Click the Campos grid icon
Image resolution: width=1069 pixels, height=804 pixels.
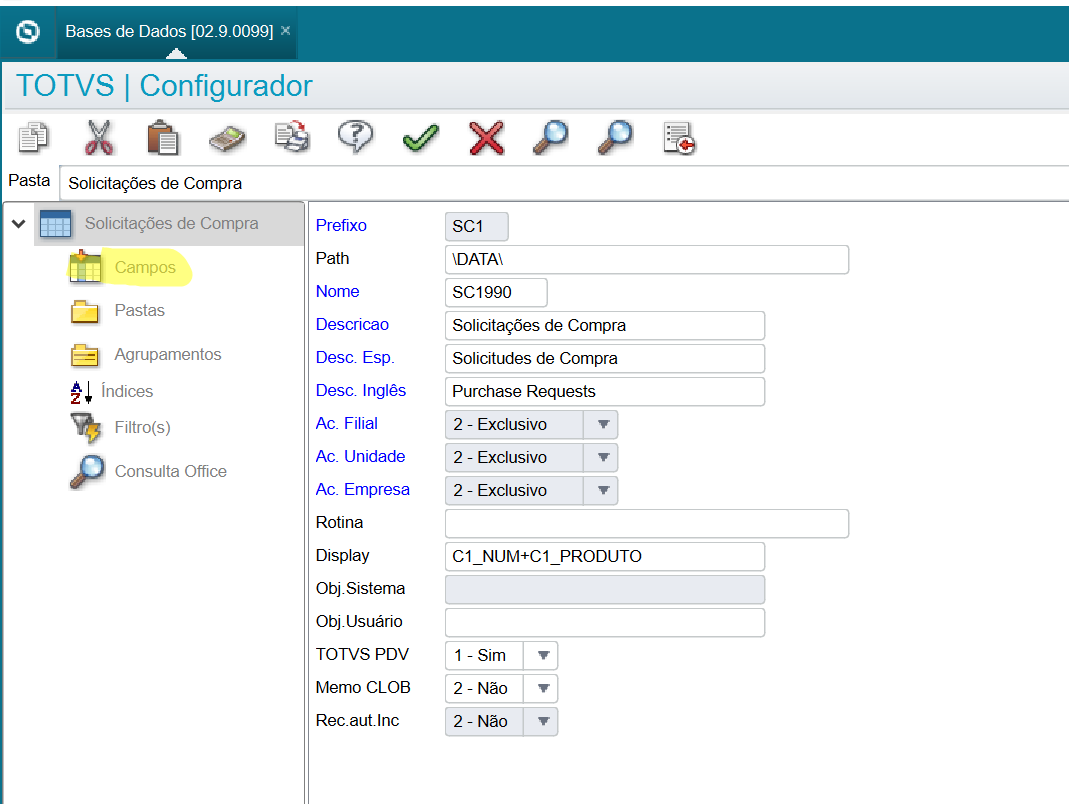click(x=85, y=267)
